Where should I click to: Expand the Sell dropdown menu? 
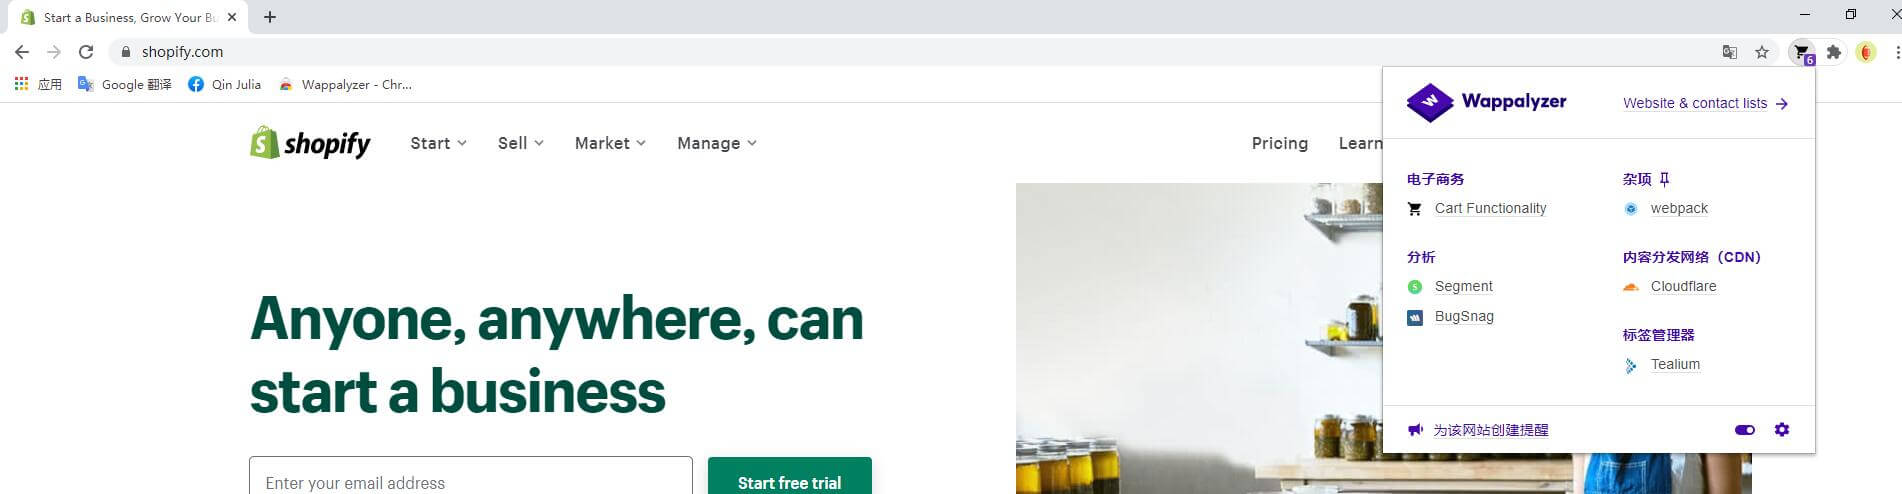pos(521,143)
